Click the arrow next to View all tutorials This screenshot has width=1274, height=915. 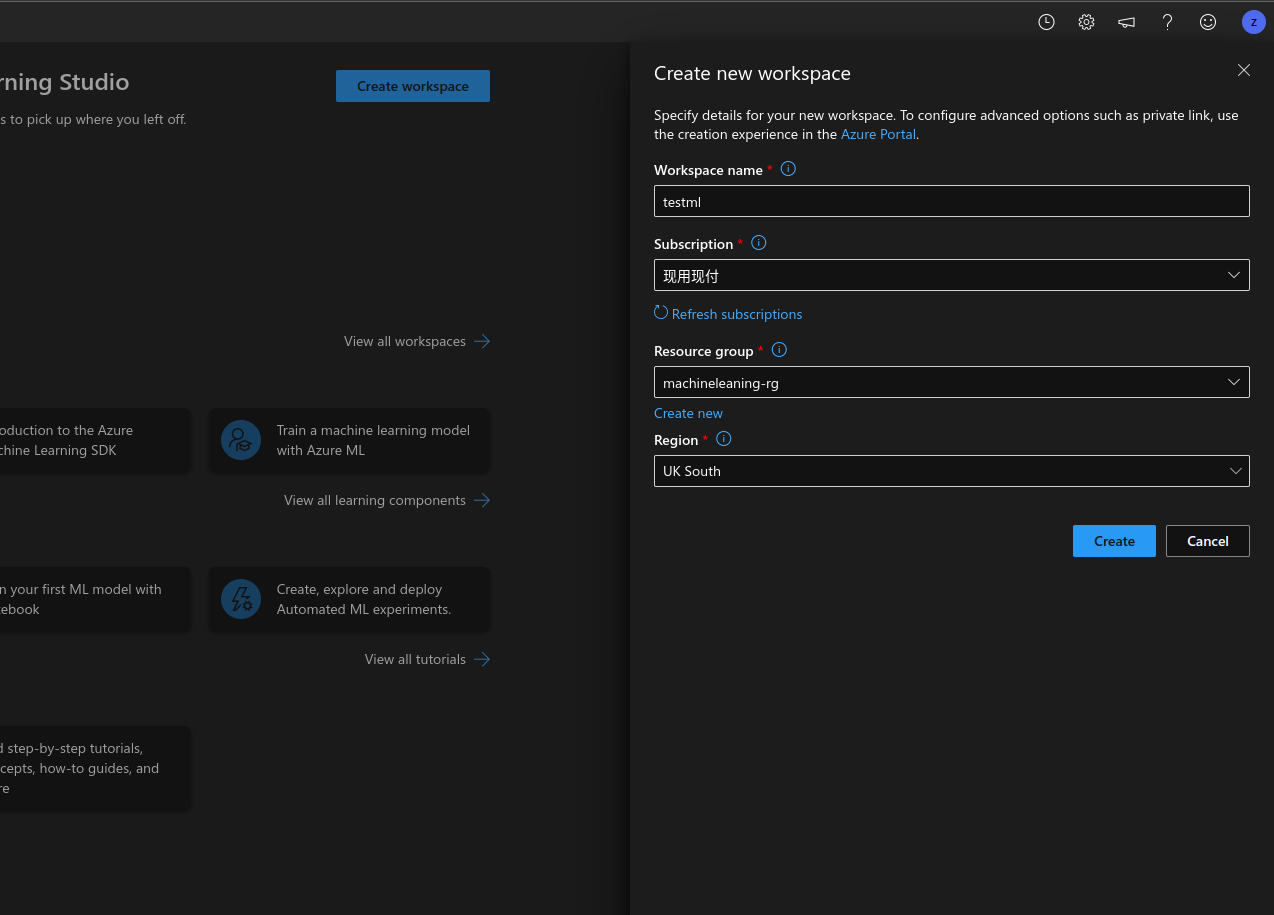[x=482, y=659]
